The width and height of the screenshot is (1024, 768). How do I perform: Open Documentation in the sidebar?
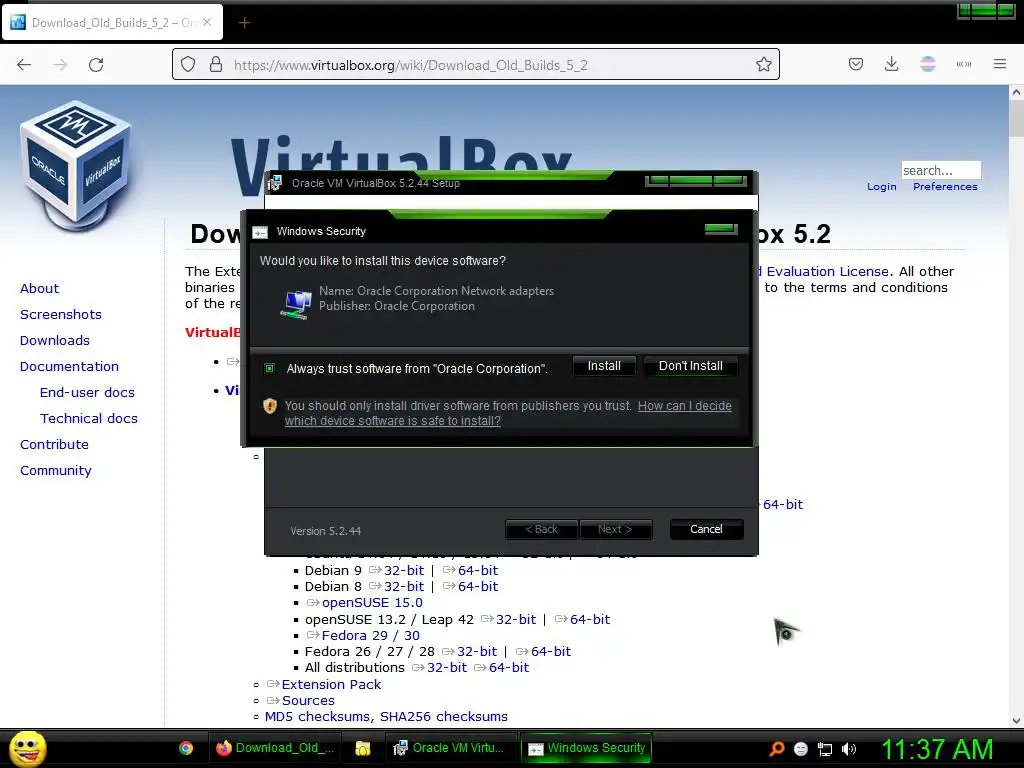click(69, 367)
